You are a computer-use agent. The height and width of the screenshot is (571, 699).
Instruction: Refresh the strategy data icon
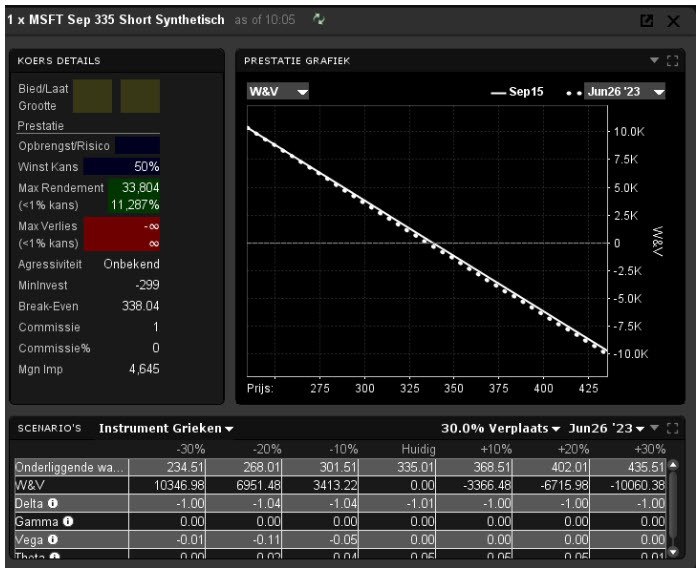[x=318, y=19]
